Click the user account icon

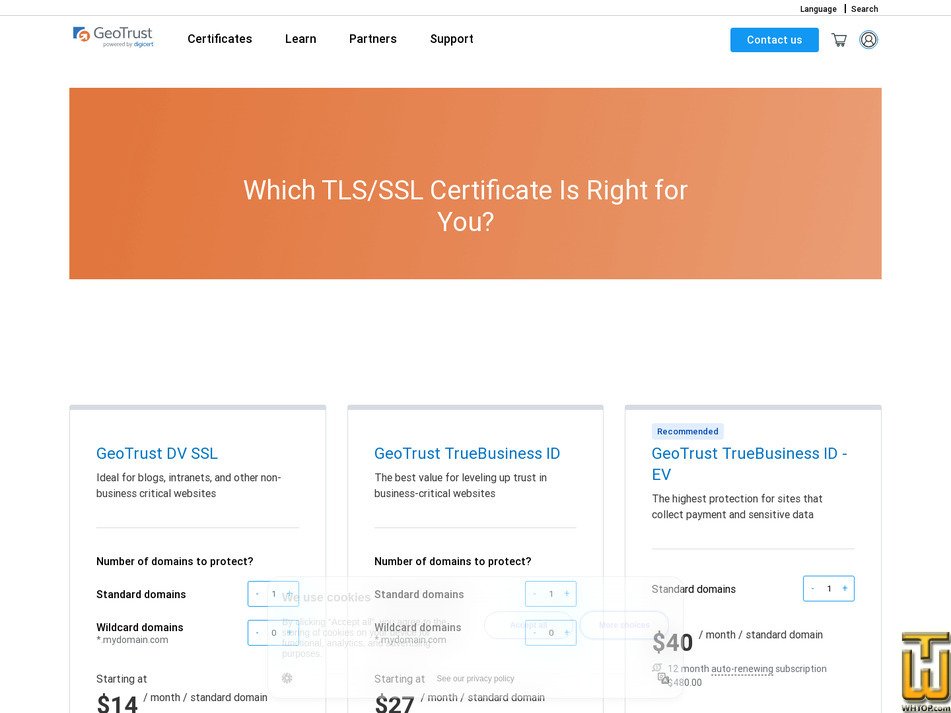click(868, 40)
